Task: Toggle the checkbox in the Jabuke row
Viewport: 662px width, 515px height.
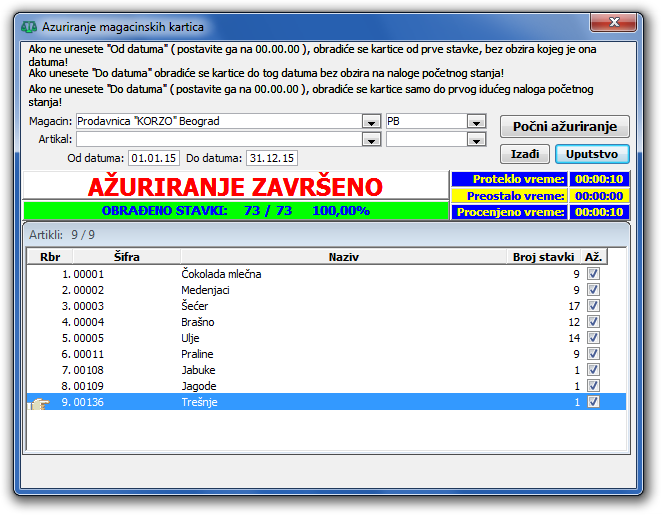Action: pos(593,370)
